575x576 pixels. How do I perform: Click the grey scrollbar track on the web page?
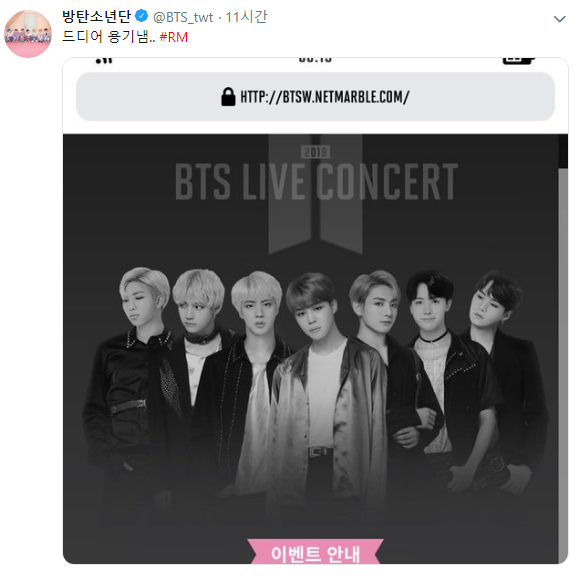pos(563,366)
